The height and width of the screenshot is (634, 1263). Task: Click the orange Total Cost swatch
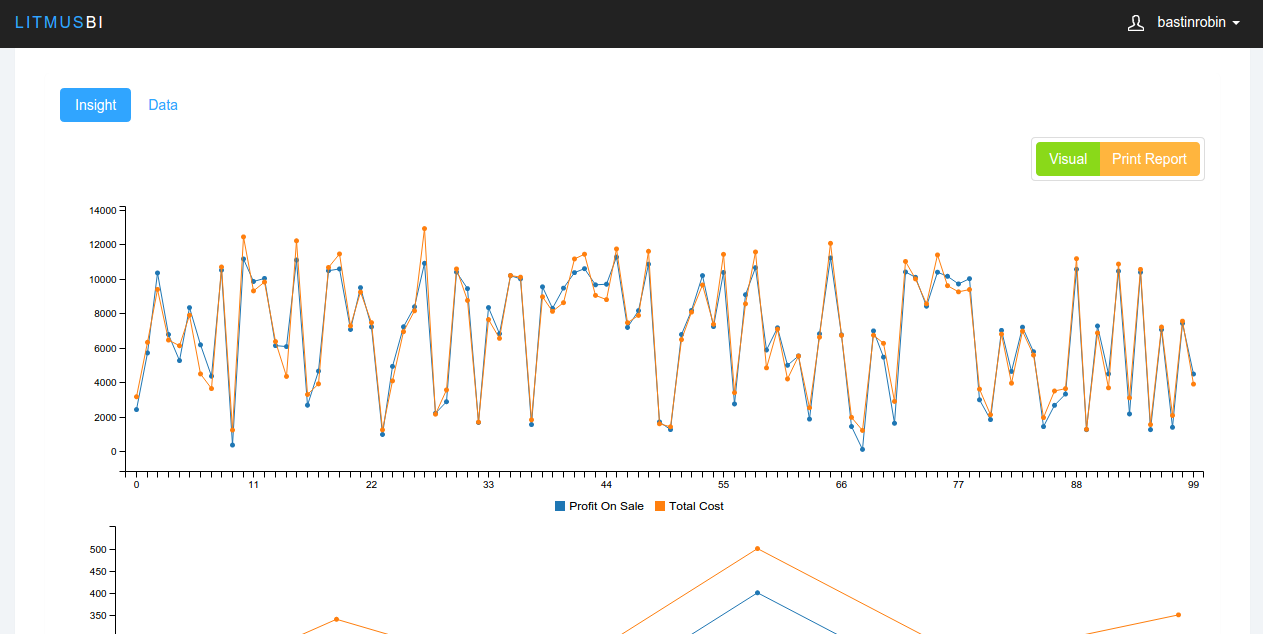pyautogui.click(x=660, y=506)
